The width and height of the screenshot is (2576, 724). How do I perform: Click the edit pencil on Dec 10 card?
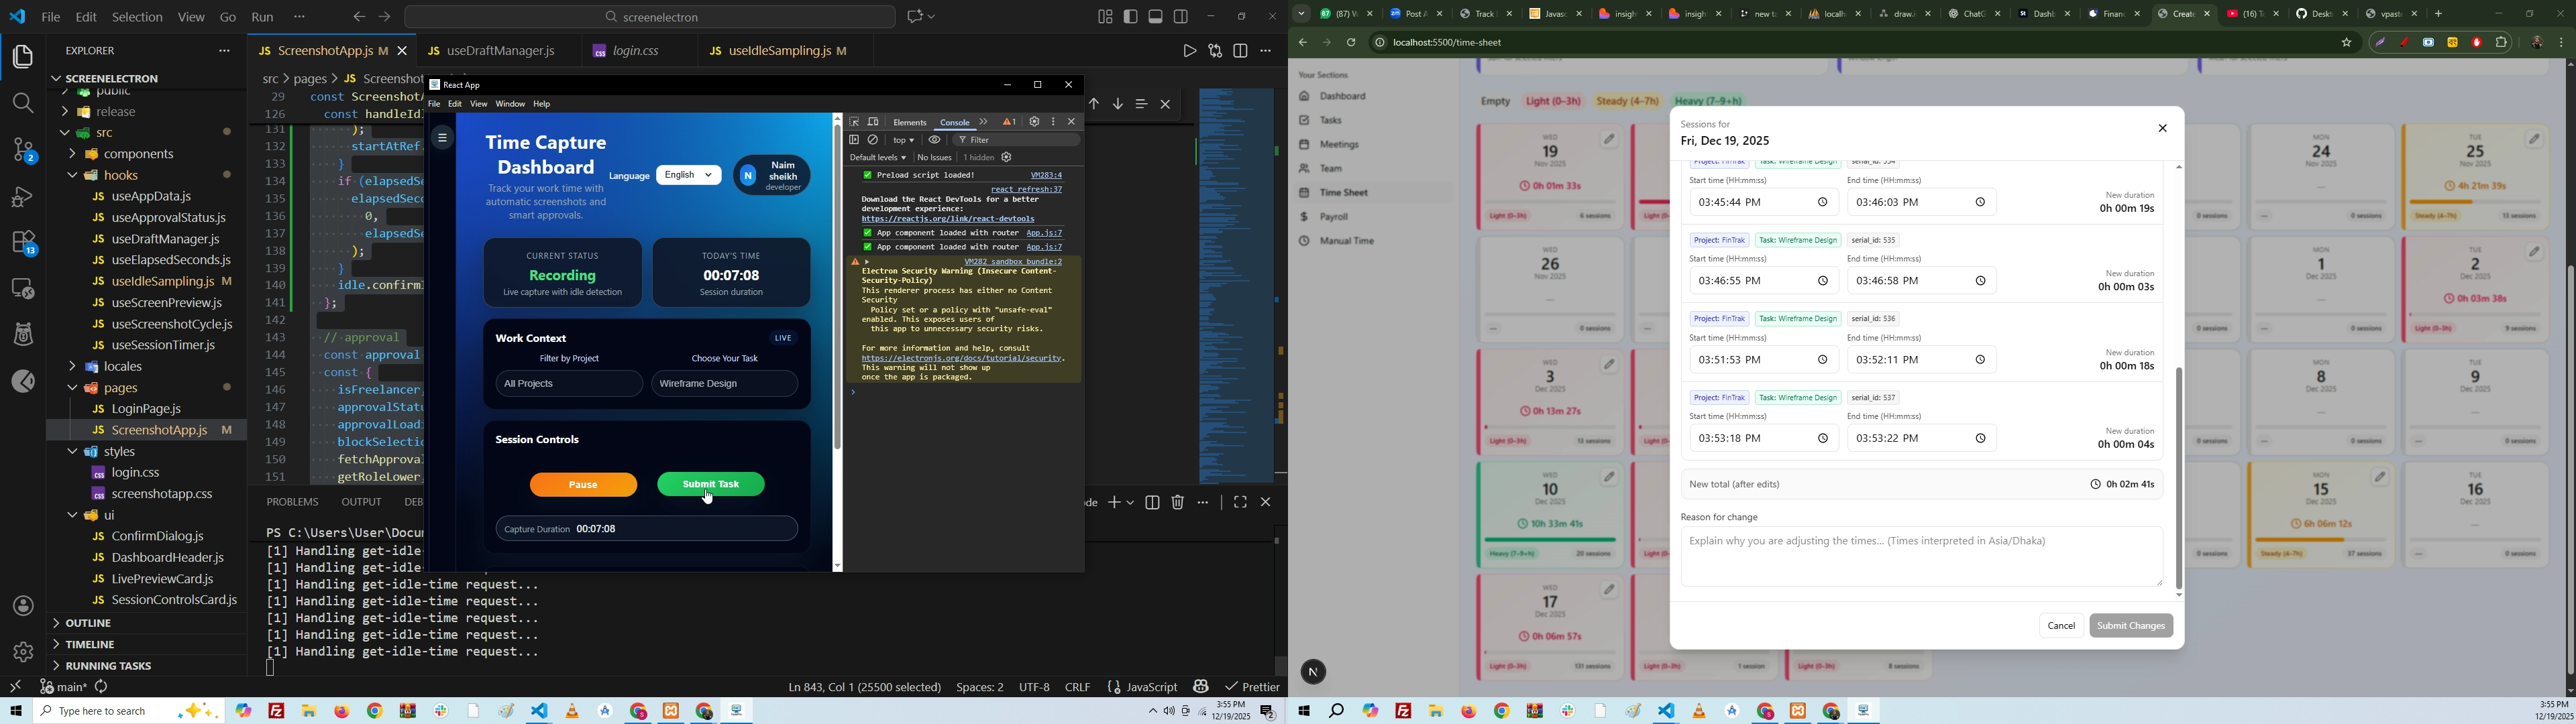point(1610,477)
